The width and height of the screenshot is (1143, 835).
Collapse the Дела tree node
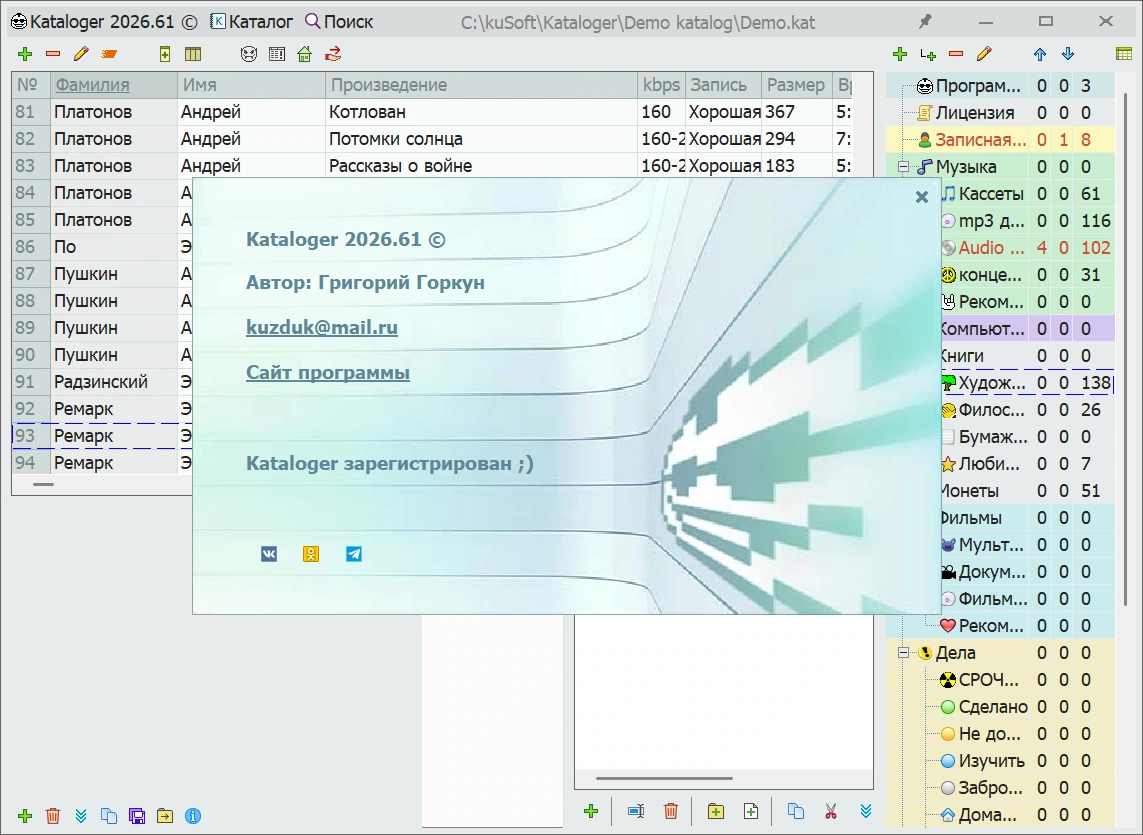point(903,653)
